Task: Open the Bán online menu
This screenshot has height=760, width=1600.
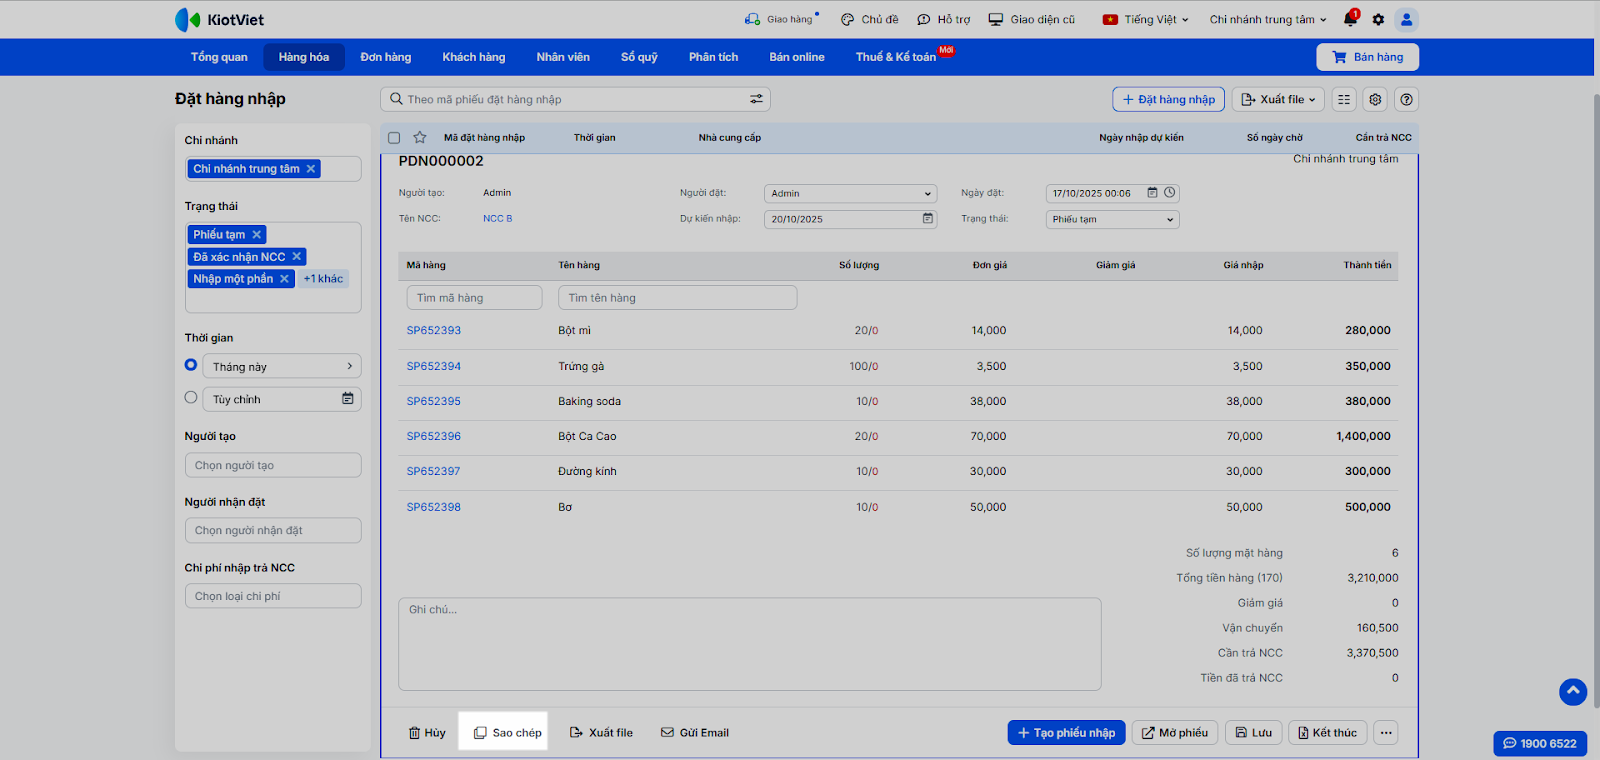Action: click(x=797, y=57)
